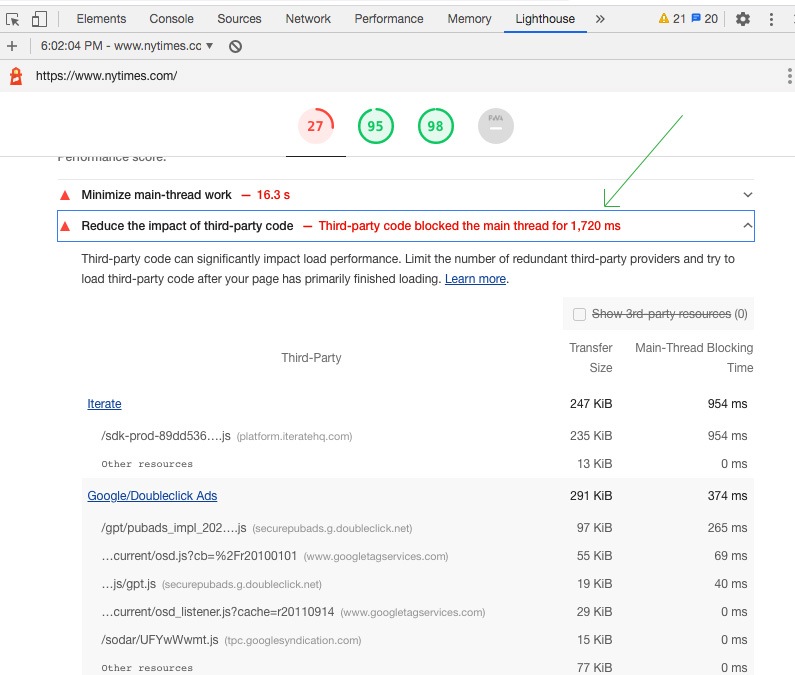Click the 265 ms blocking time value
The height and width of the screenshot is (675, 795).
tap(727, 528)
